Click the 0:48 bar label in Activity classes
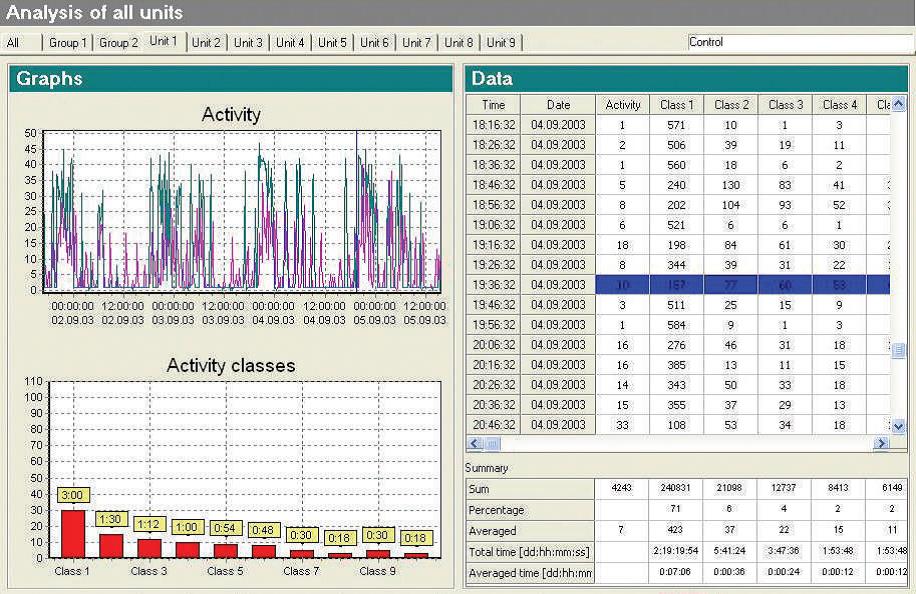 pyautogui.click(x=262, y=530)
